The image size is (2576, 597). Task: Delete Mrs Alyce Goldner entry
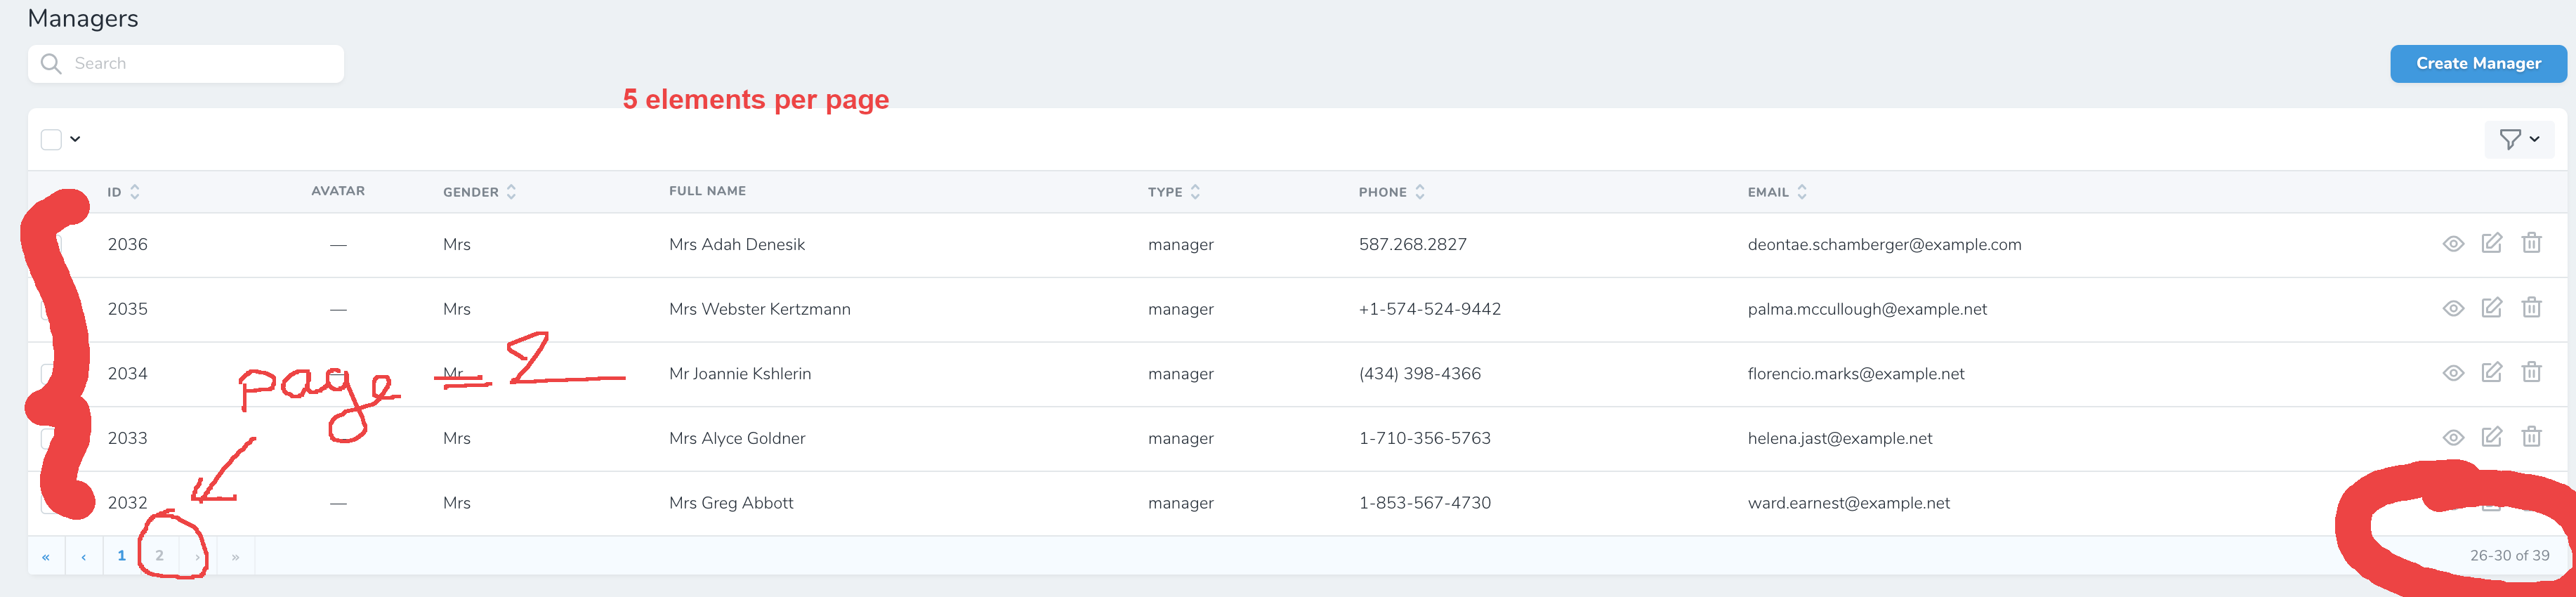[x=2531, y=437]
